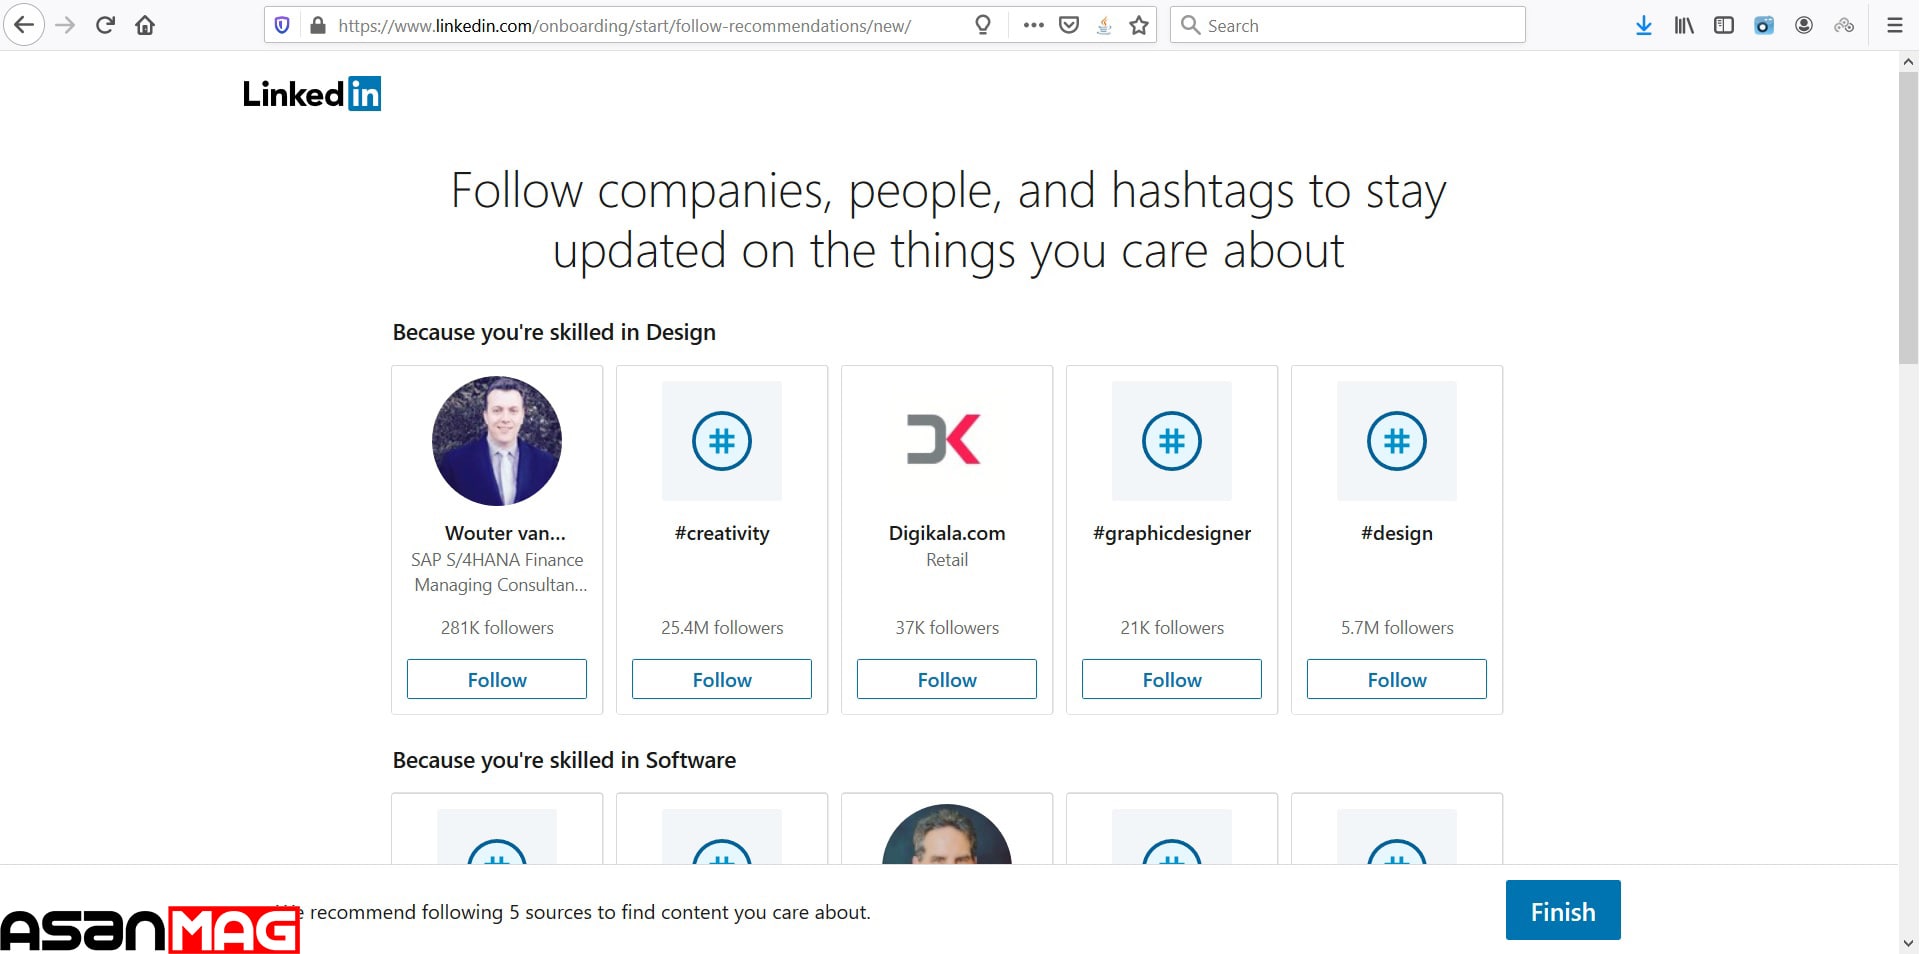Click the Wouter van... name text
Screen dimensions: 1920x954
505,533
